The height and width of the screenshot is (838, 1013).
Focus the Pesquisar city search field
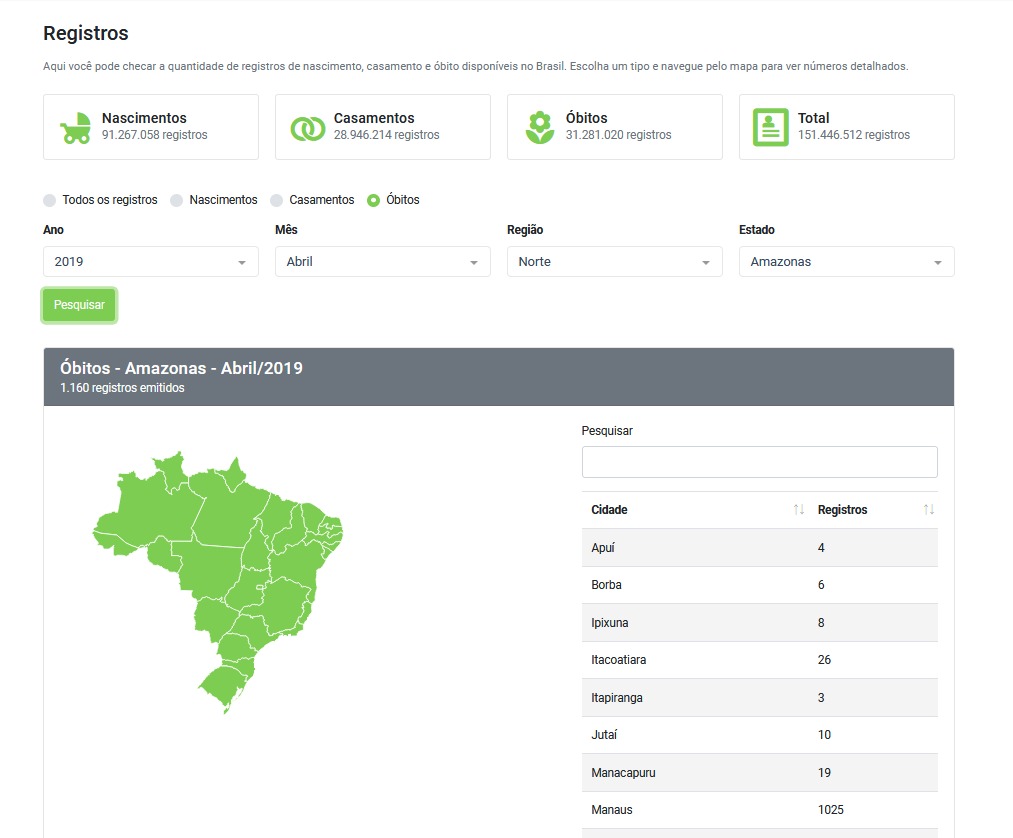(x=759, y=462)
